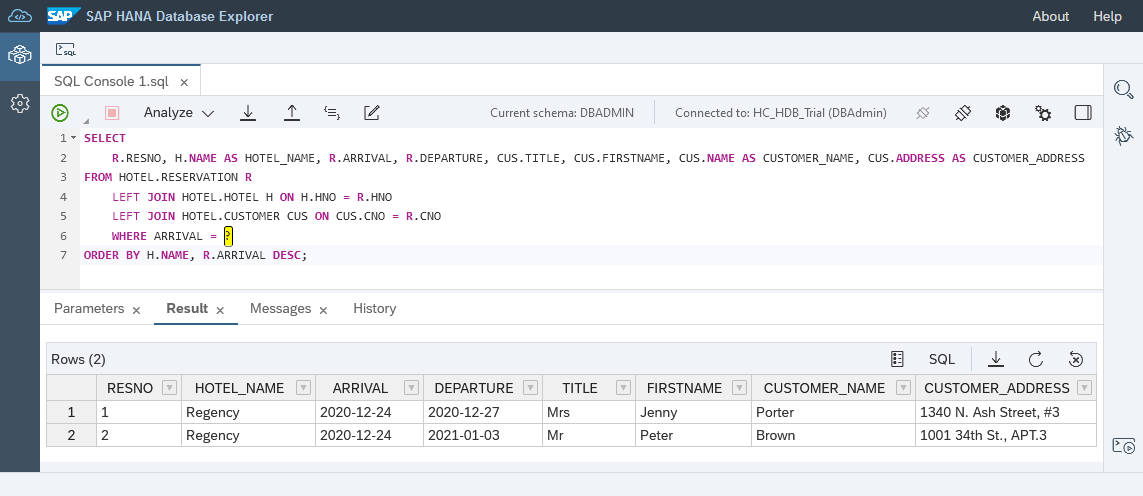This screenshot has height=496, width=1143.
Task: Run the SQL statement with green play button
Action: (x=60, y=112)
